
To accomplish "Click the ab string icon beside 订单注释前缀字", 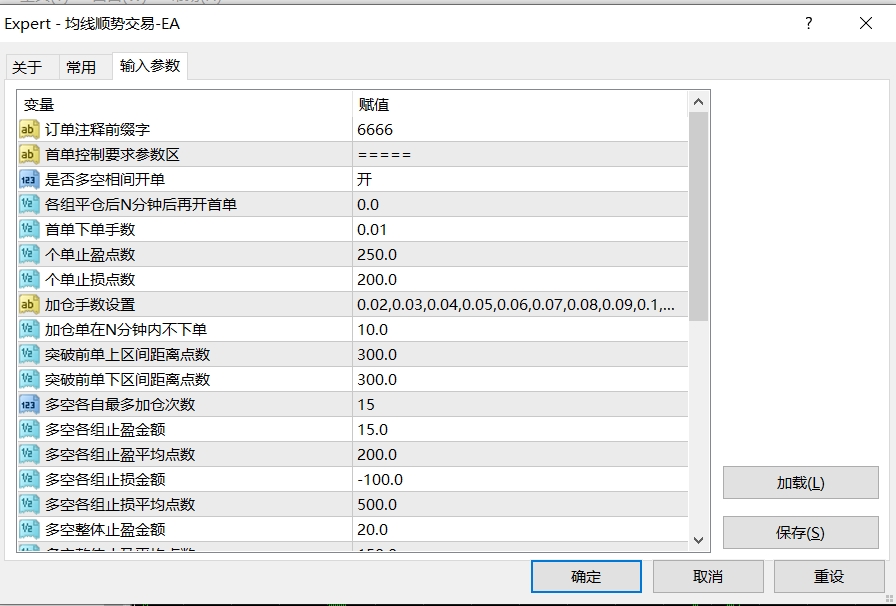I will [x=27, y=129].
